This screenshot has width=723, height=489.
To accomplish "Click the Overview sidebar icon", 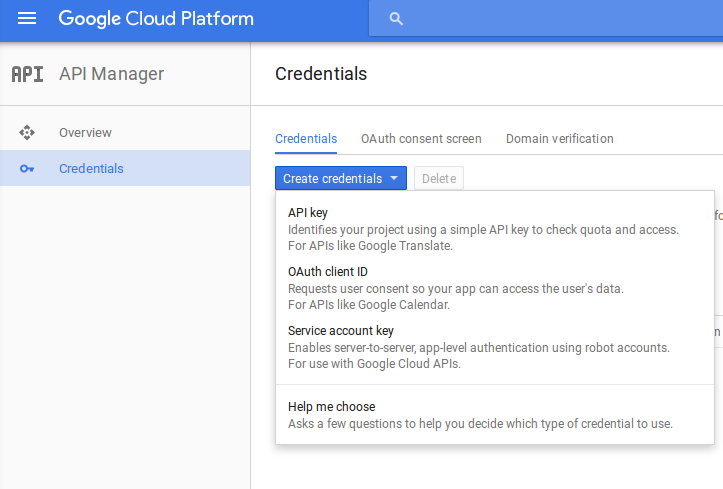I will [x=27, y=133].
